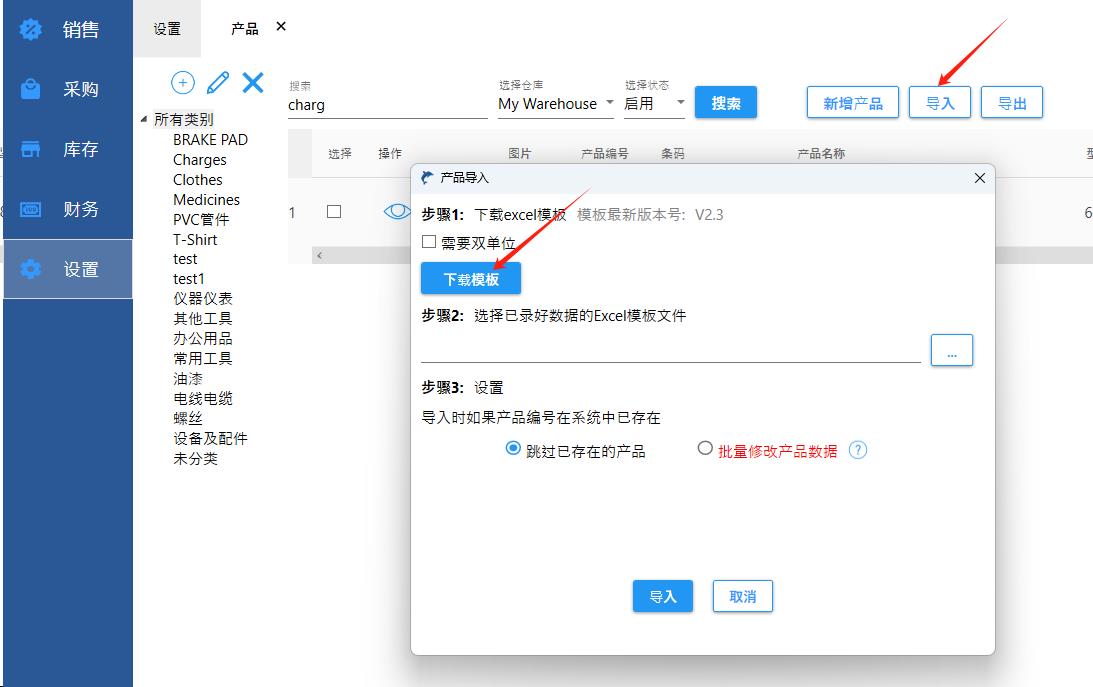Viewport: 1093px width, 687px height.
Task: Click the eye view icon in product row
Action: [x=397, y=211]
